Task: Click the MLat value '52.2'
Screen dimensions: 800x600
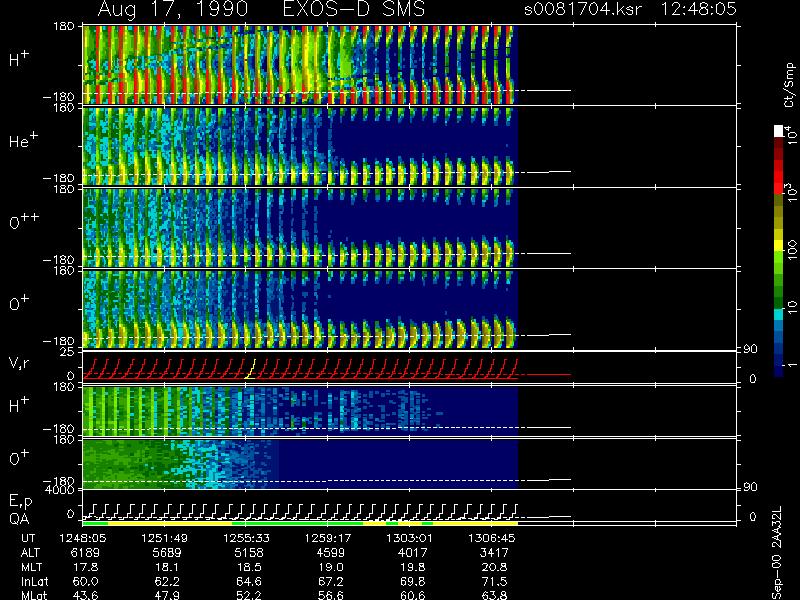Action: point(249,595)
